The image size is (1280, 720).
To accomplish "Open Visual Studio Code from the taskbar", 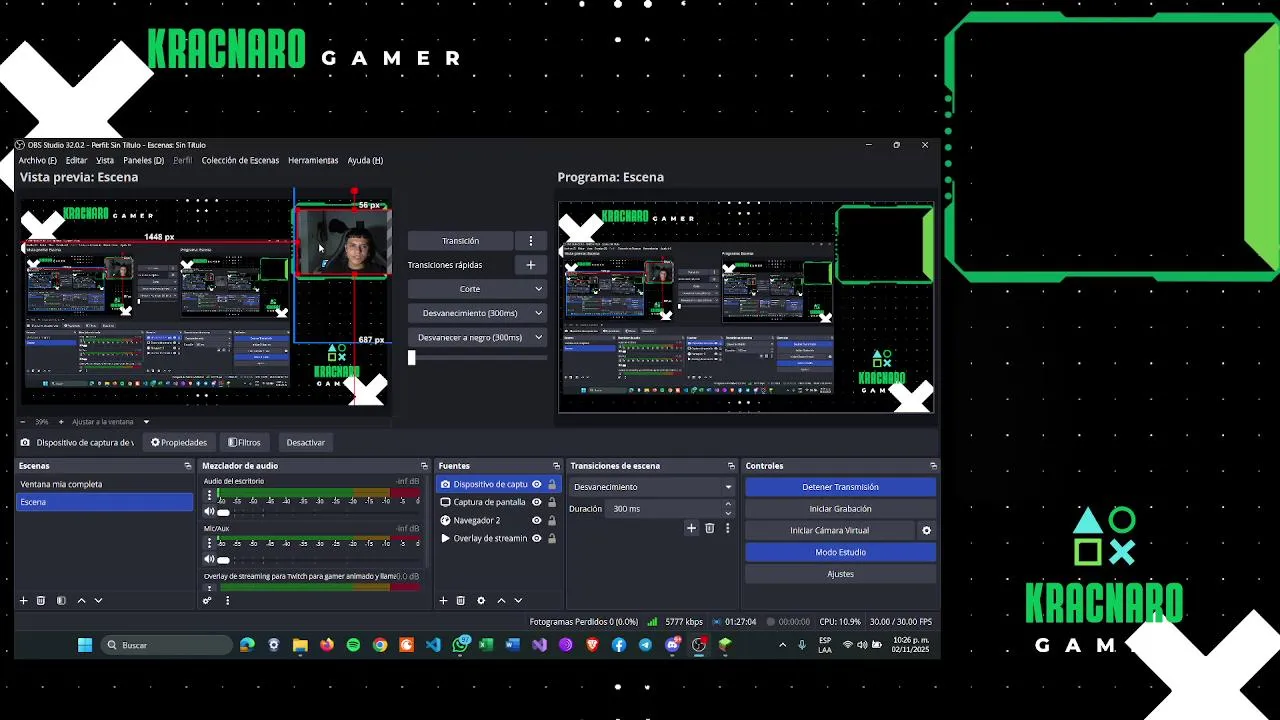I will tap(433, 645).
